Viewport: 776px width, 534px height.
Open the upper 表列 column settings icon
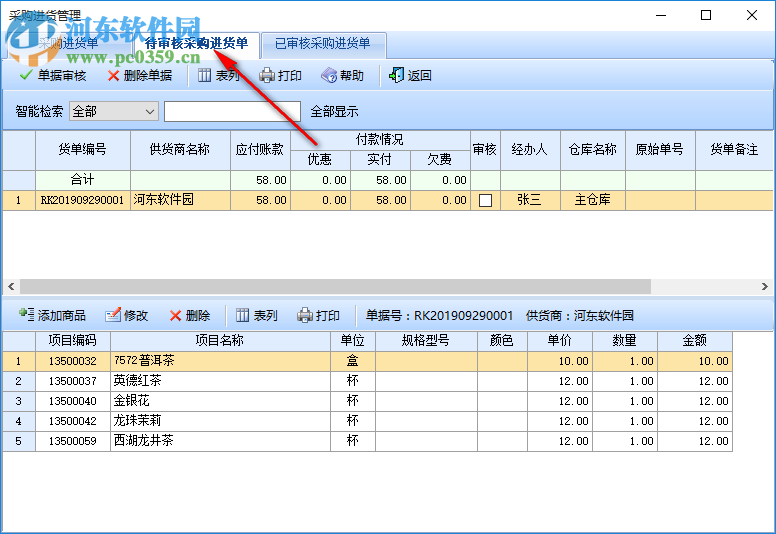click(204, 75)
